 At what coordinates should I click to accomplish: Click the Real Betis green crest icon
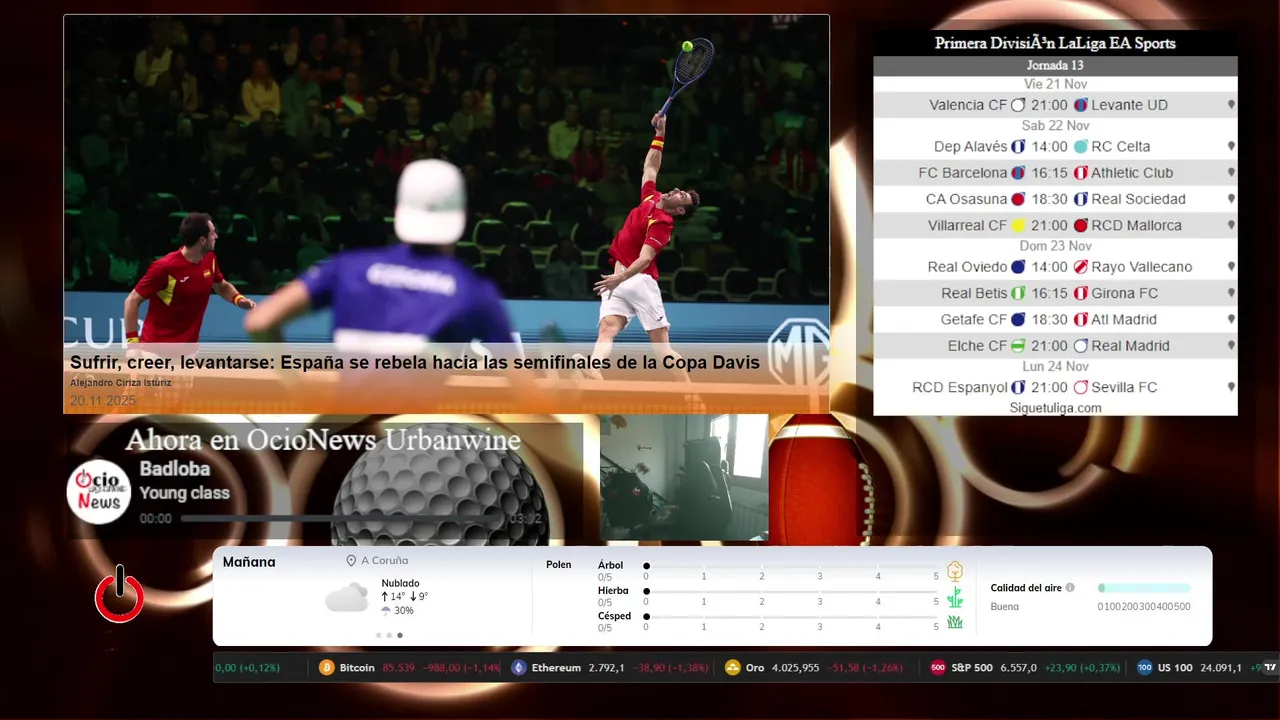coord(1018,294)
